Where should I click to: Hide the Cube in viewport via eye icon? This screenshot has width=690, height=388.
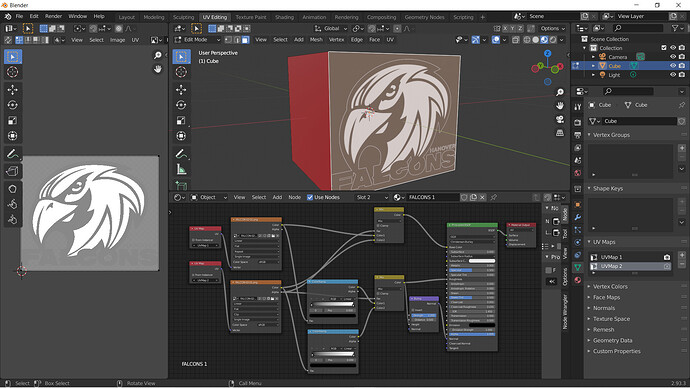[673, 66]
